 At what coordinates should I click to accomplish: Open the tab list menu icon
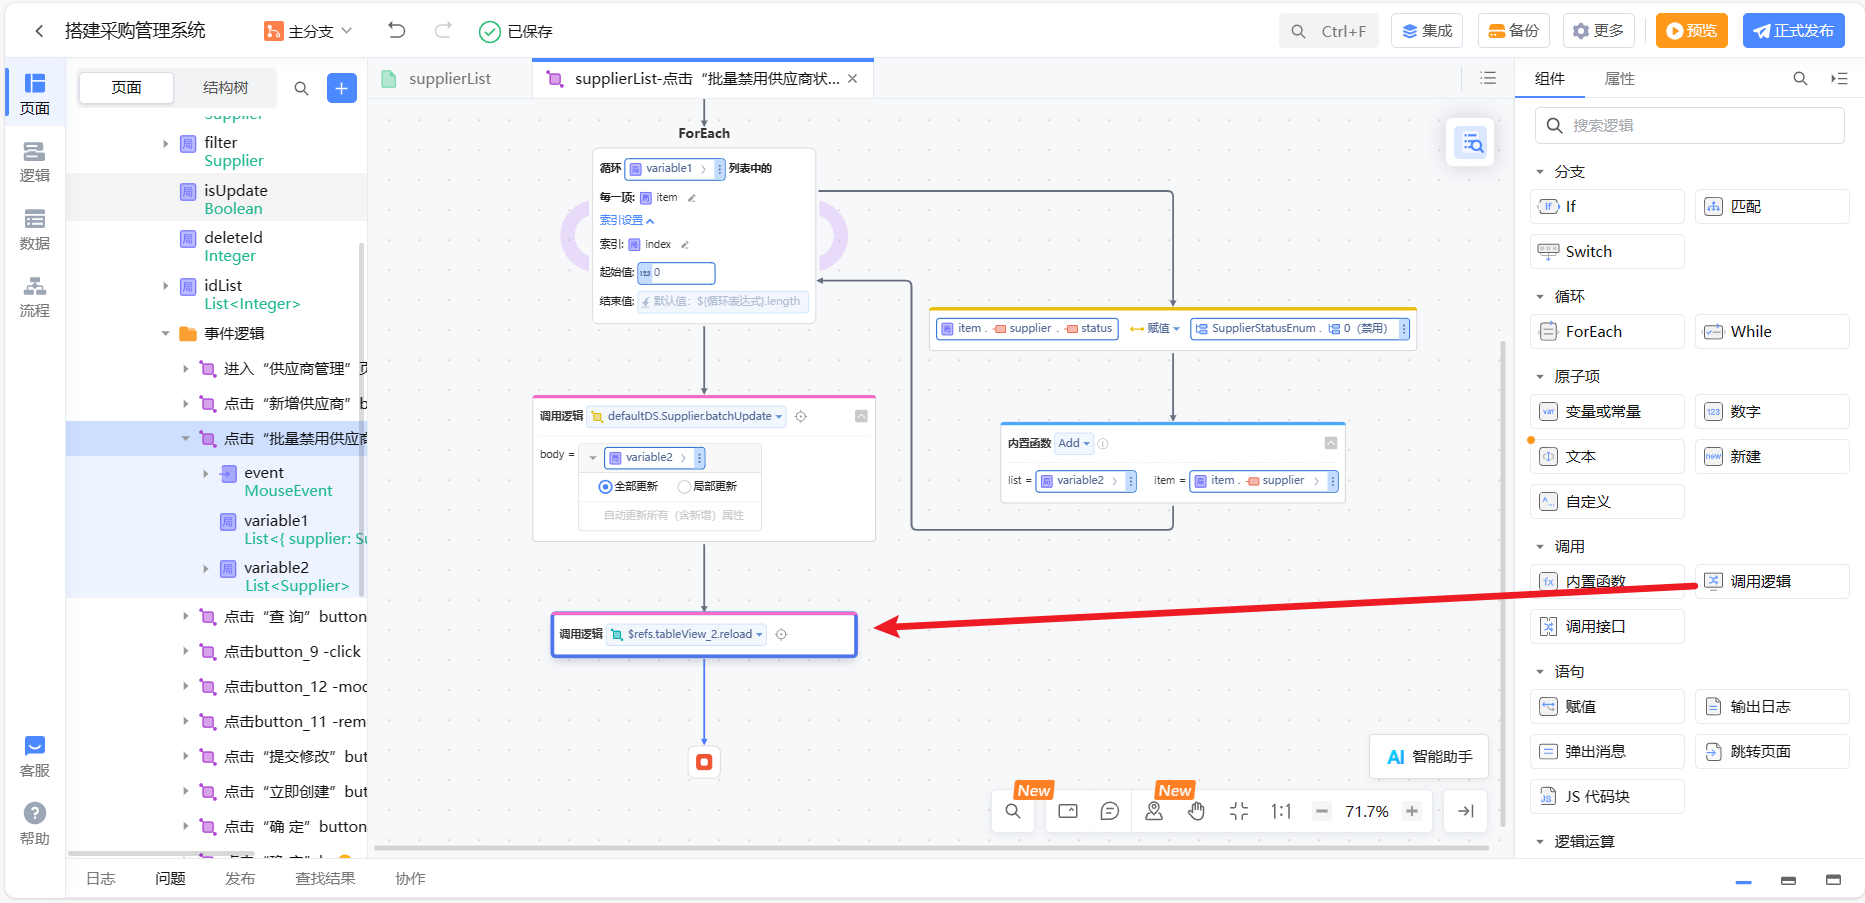coord(1488,78)
